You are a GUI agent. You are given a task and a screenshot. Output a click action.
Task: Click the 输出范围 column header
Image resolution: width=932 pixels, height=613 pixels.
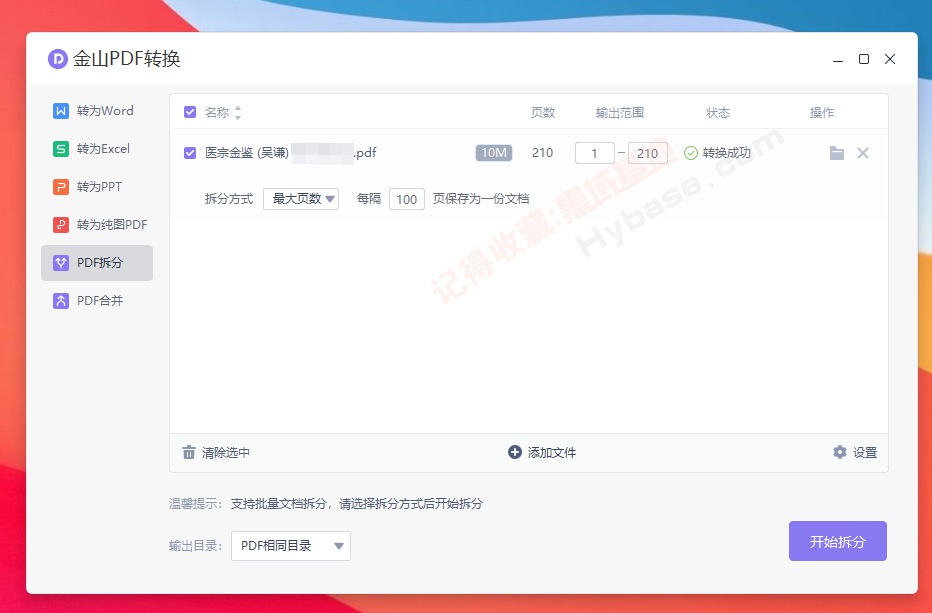coord(620,113)
